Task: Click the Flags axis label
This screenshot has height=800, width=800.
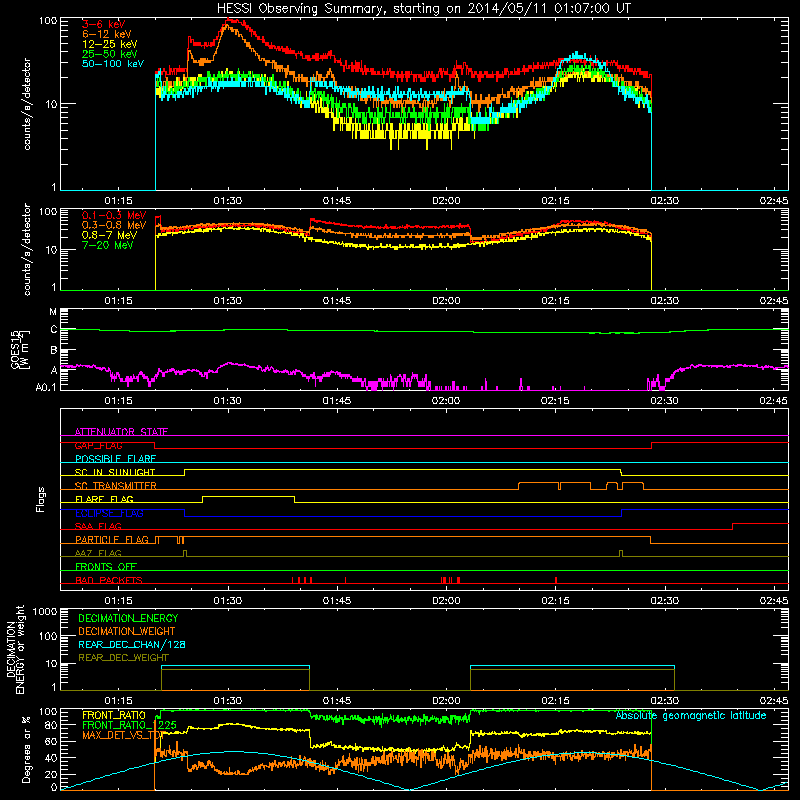Action: point(41,500)
